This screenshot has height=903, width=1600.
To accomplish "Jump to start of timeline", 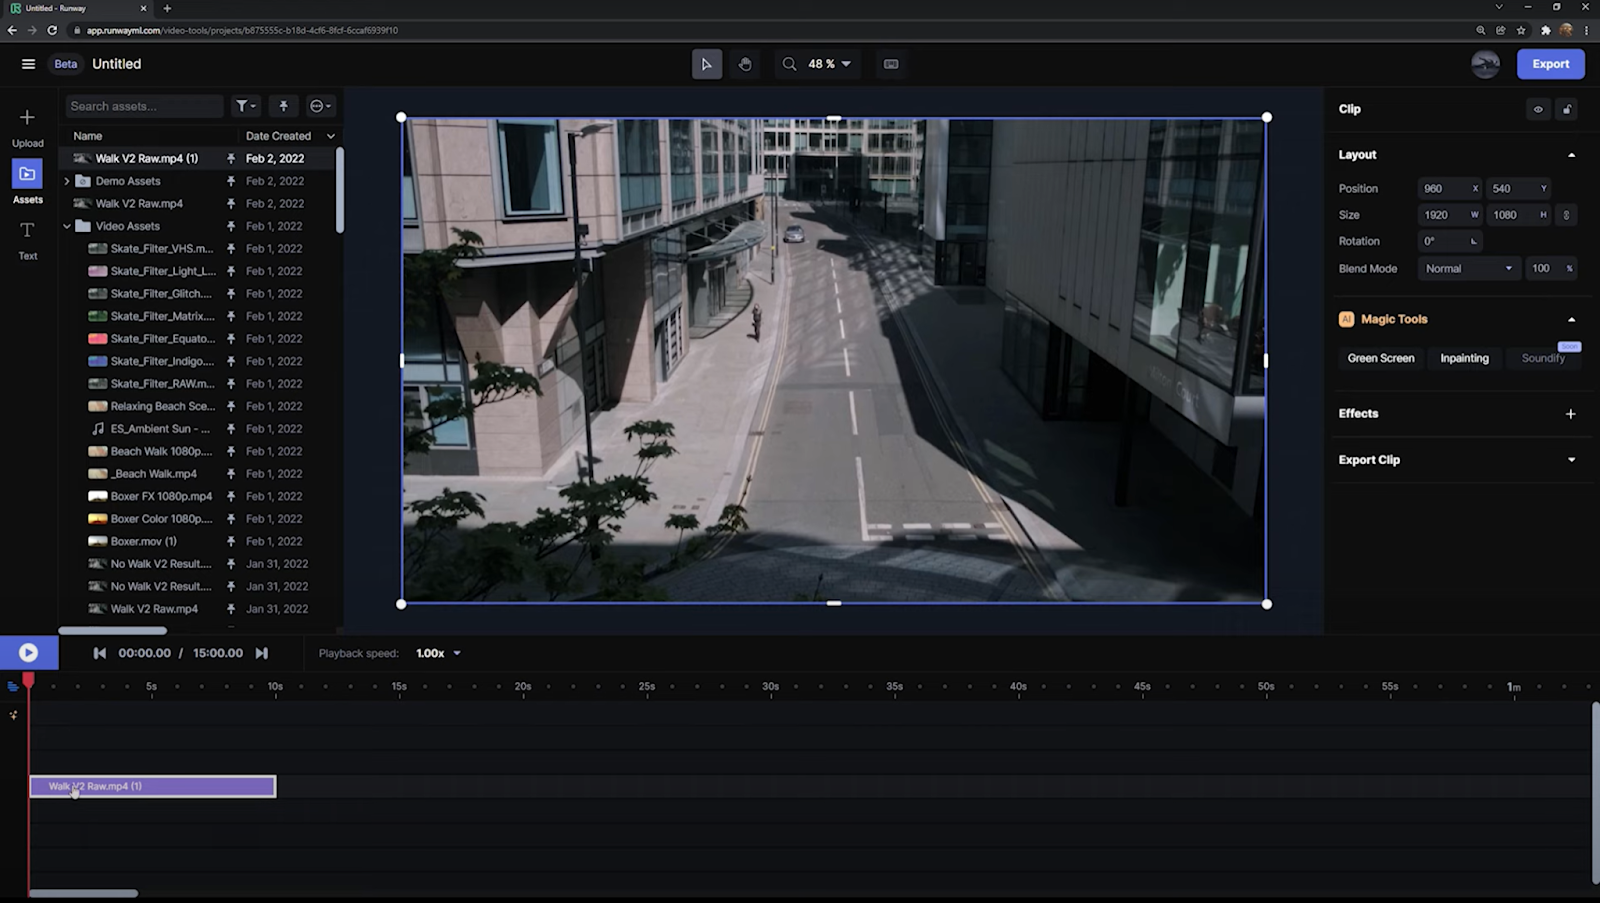I will (x=99, y=653).
